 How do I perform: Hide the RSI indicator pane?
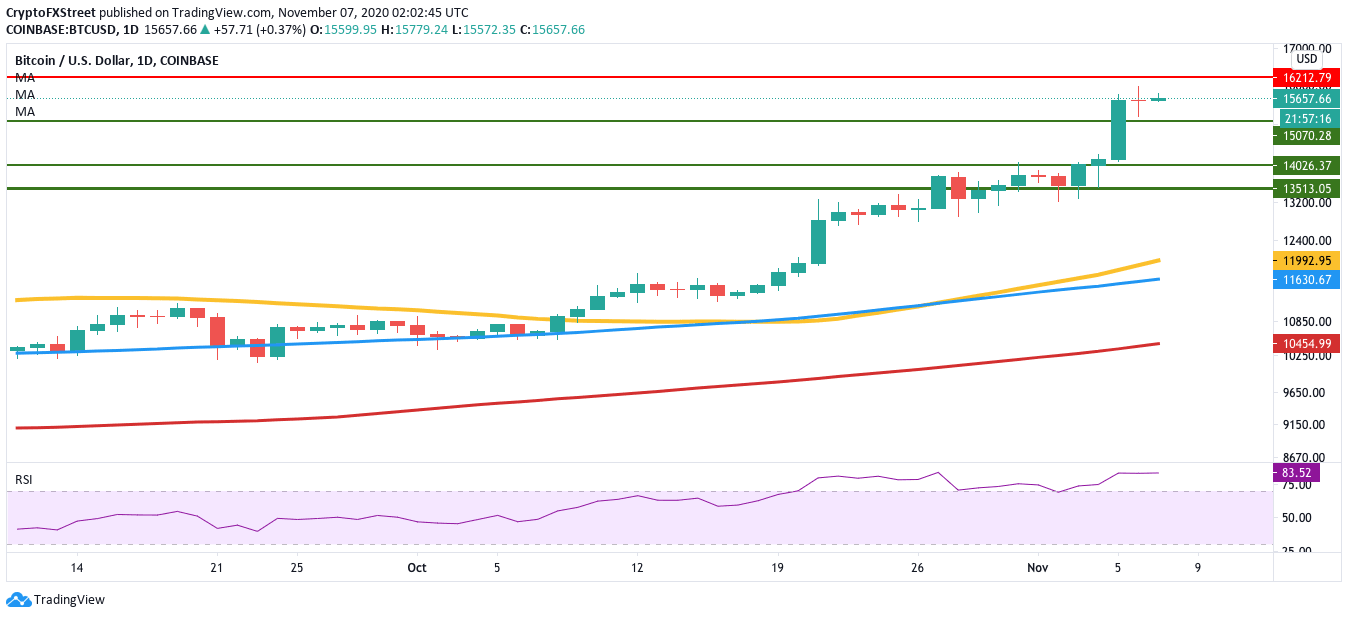pyautogui.click(x=24, y=479)
